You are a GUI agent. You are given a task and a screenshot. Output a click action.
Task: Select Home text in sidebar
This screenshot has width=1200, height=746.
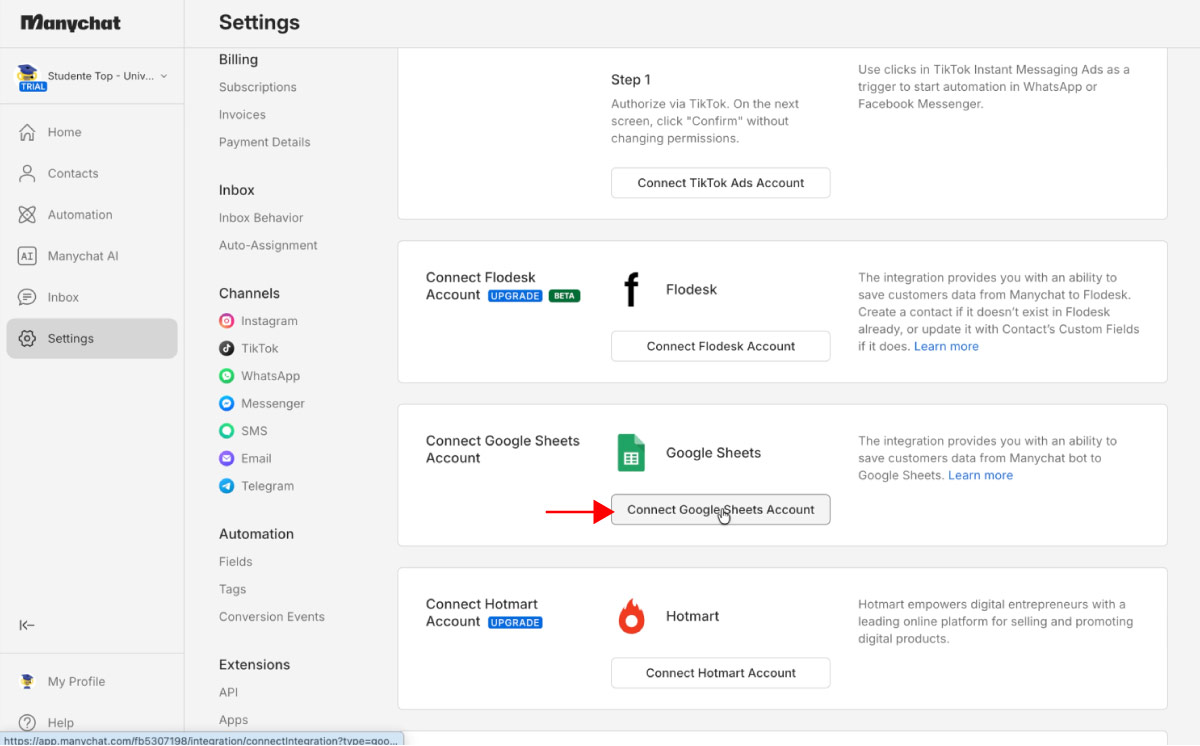(65, 132)
